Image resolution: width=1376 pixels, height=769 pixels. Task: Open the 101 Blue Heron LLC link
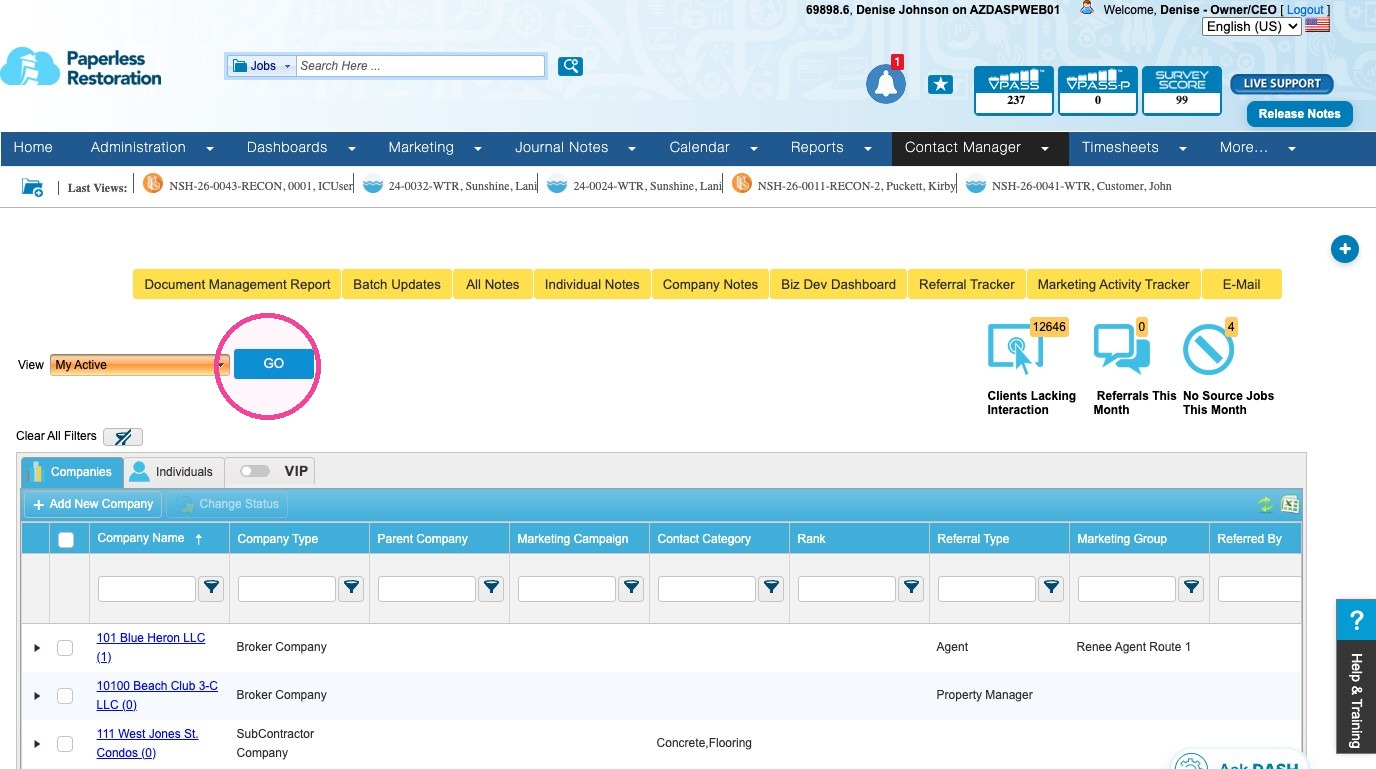151,647
